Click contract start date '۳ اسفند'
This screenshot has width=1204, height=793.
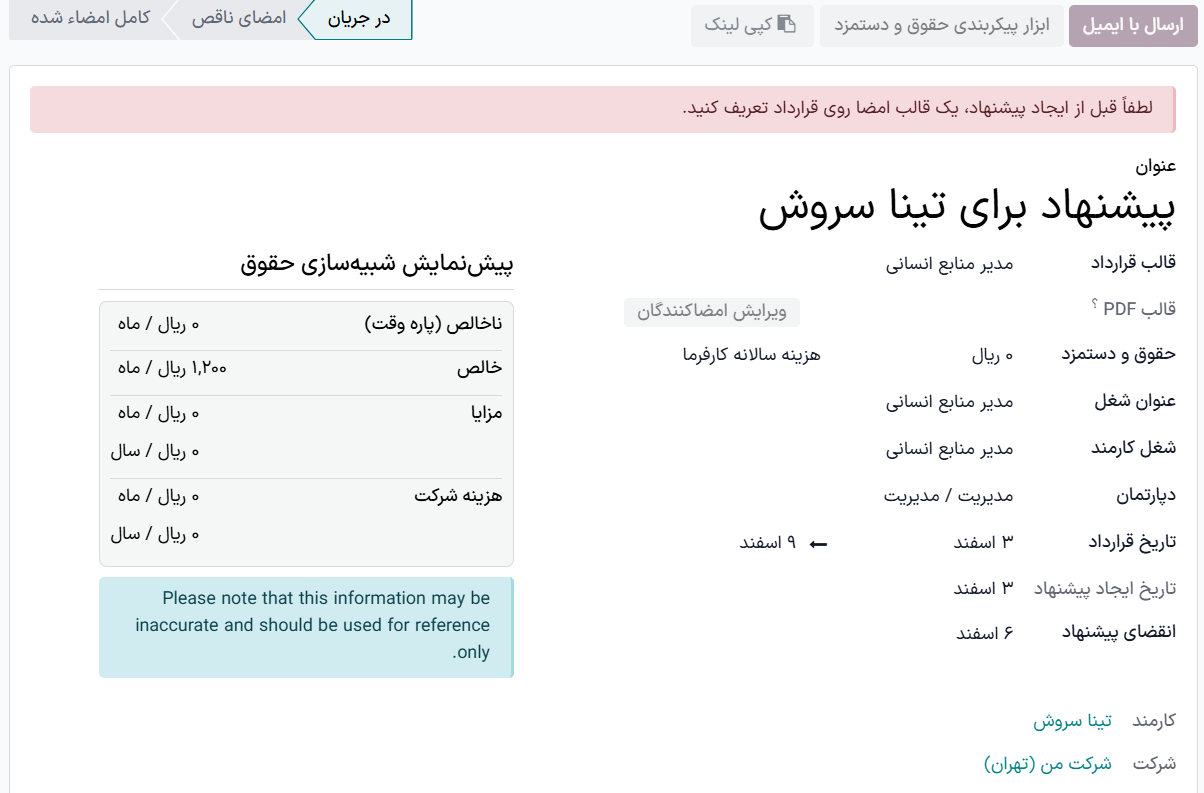(983, 542)
